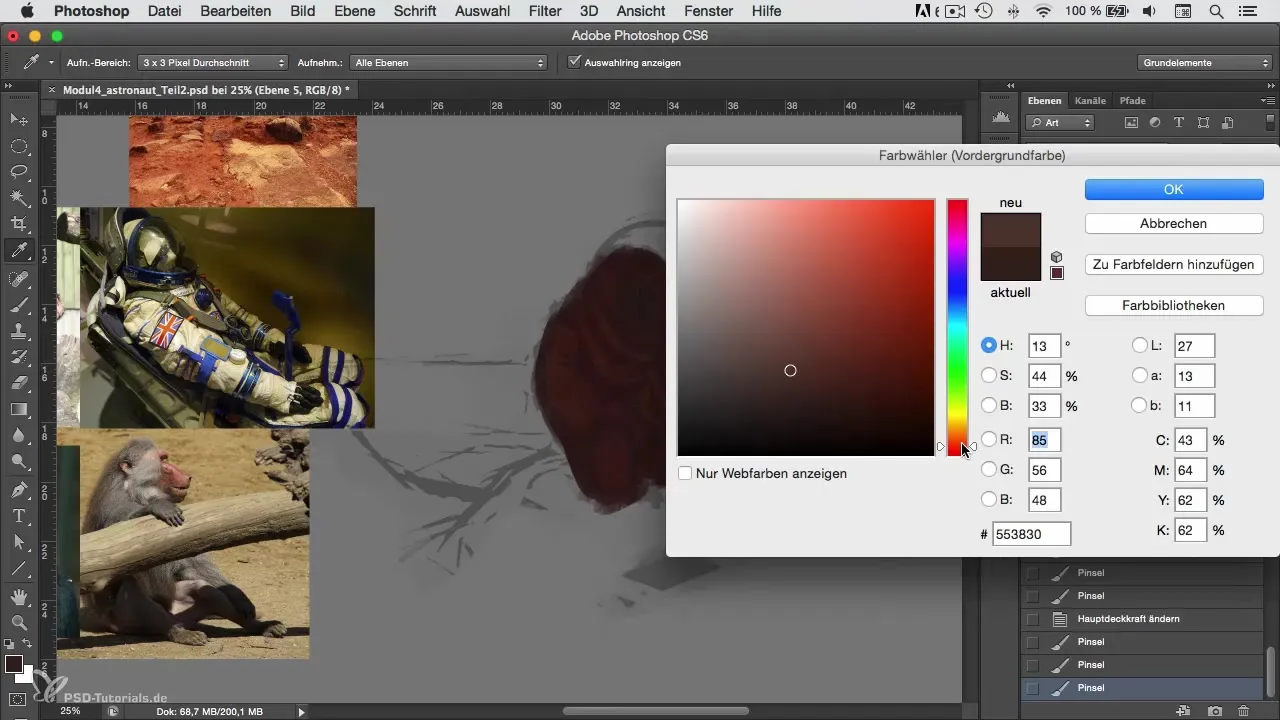
Task: Open the Filter menu
Action: click(x=545, y=11)
